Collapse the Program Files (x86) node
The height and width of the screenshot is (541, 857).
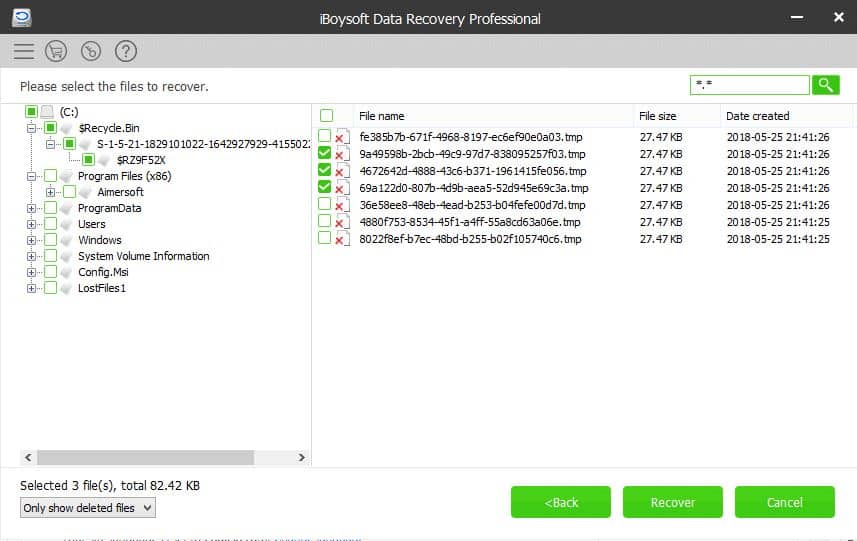click(x=31, y=177)
